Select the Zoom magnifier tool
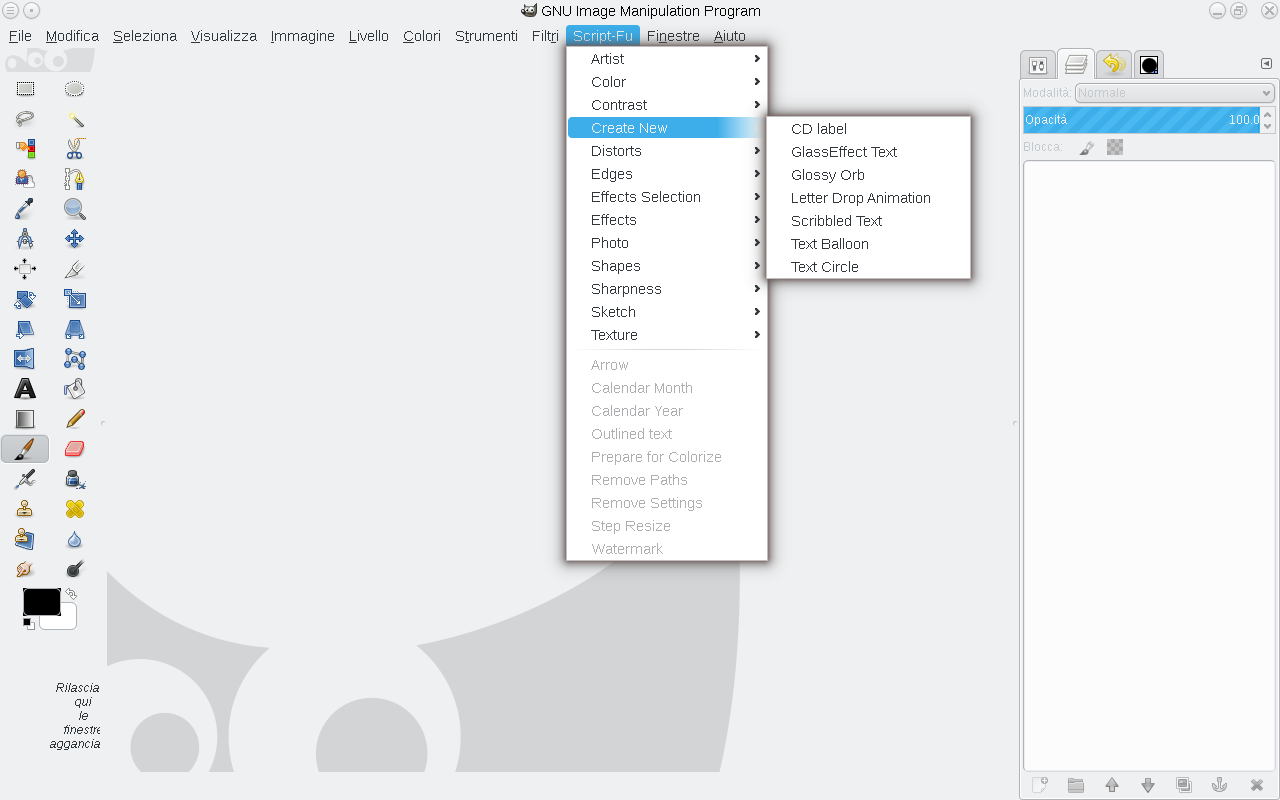 tap(74, 209)
